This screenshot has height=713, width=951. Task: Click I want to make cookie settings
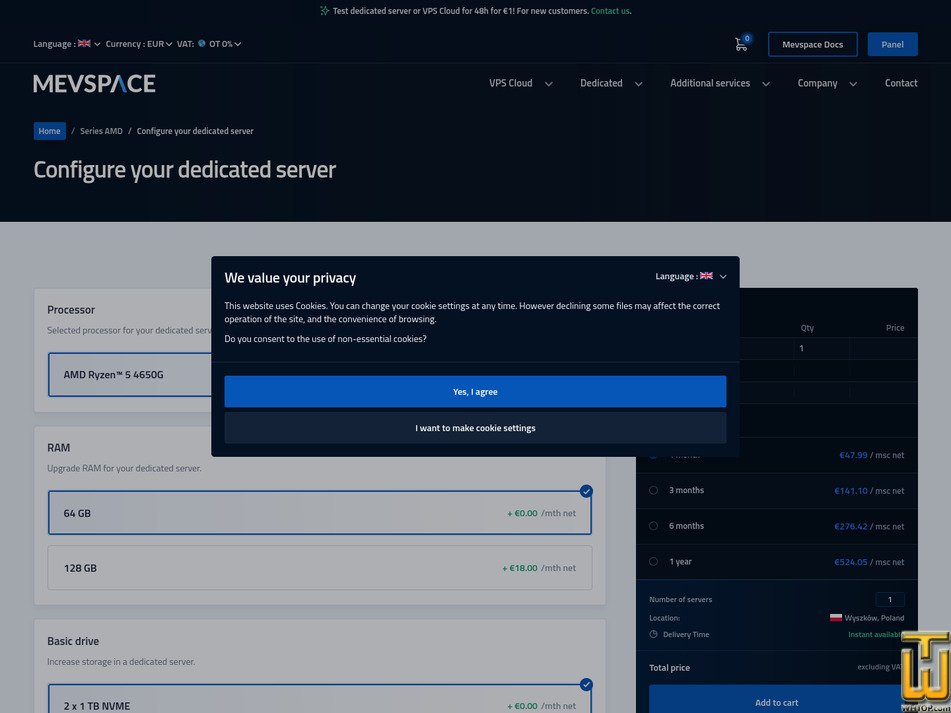point(476,428)
